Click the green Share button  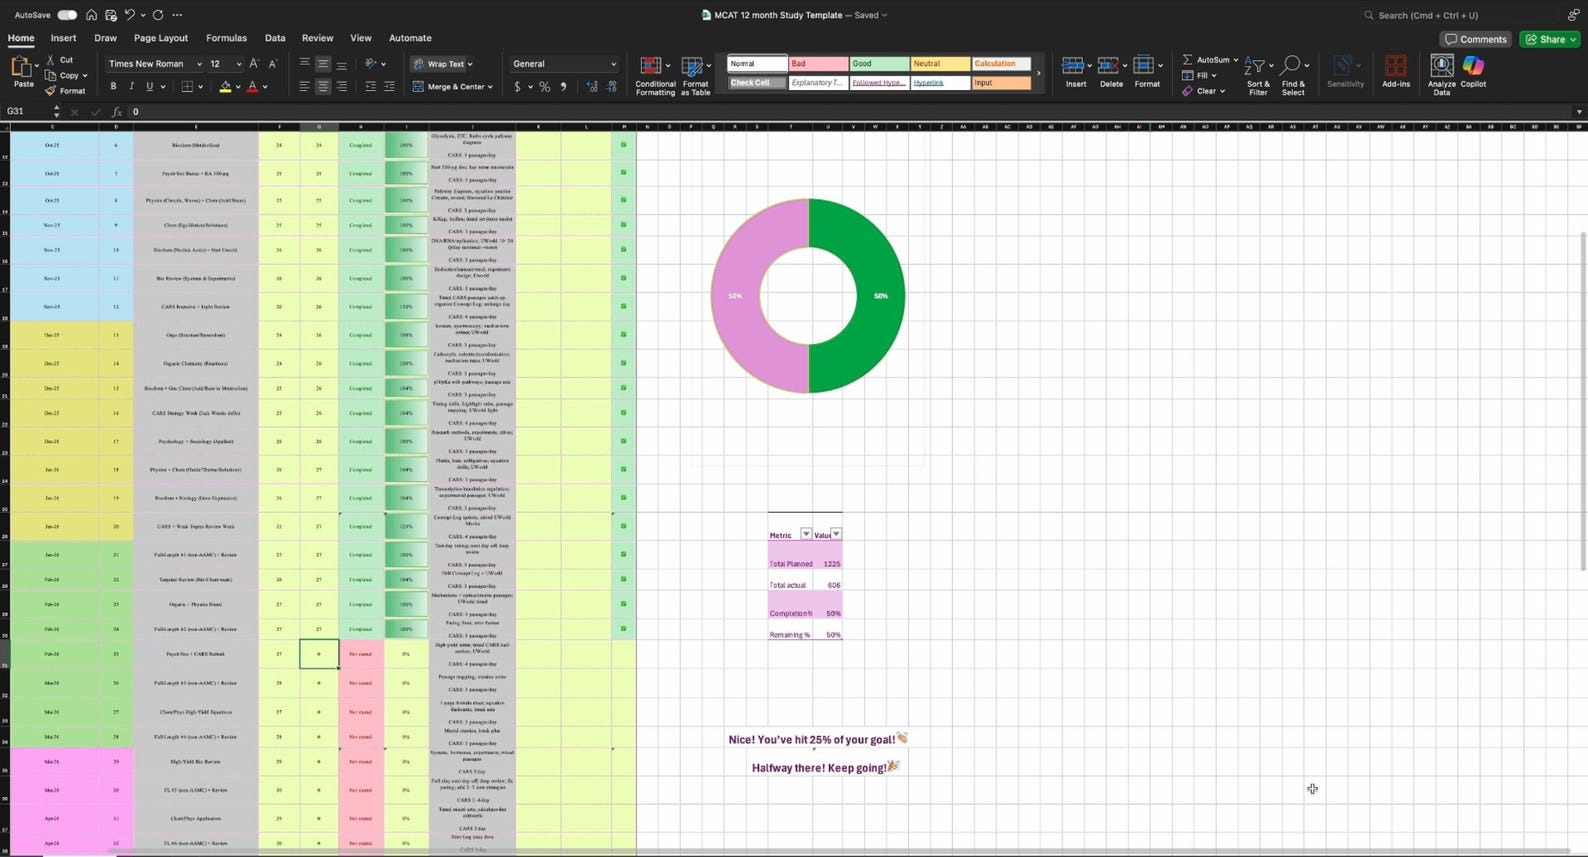click(x=1548, y=39)
